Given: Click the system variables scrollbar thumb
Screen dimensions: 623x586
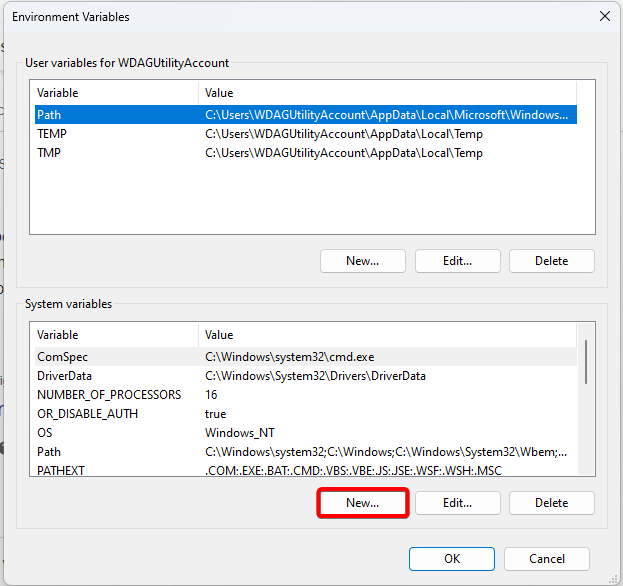Looking at the screenshot, I should click(586, 362).
